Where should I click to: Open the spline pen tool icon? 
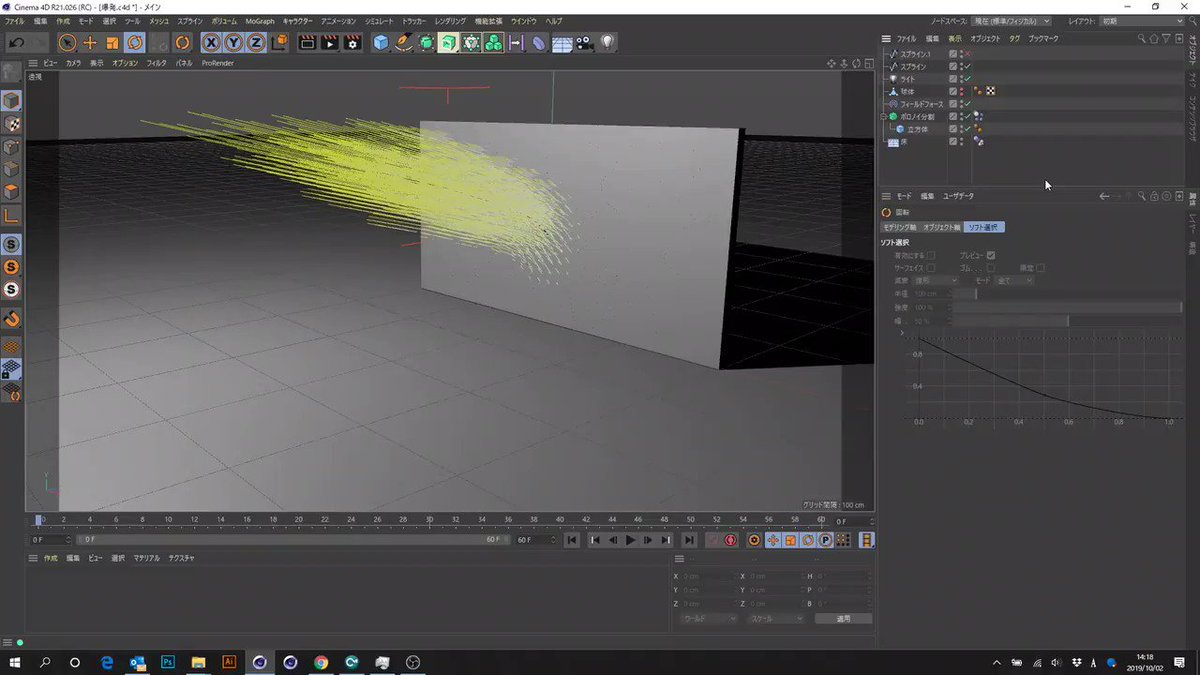(x=403, y=43)
